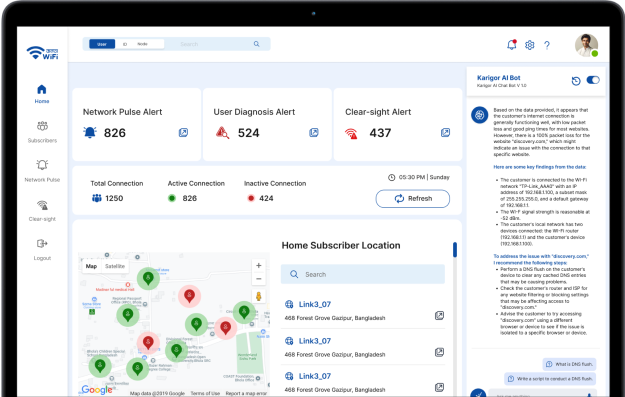Toggle the Karigor AI Bot switch
This screenshot has width=625, height=397.
tap(593, 80)
